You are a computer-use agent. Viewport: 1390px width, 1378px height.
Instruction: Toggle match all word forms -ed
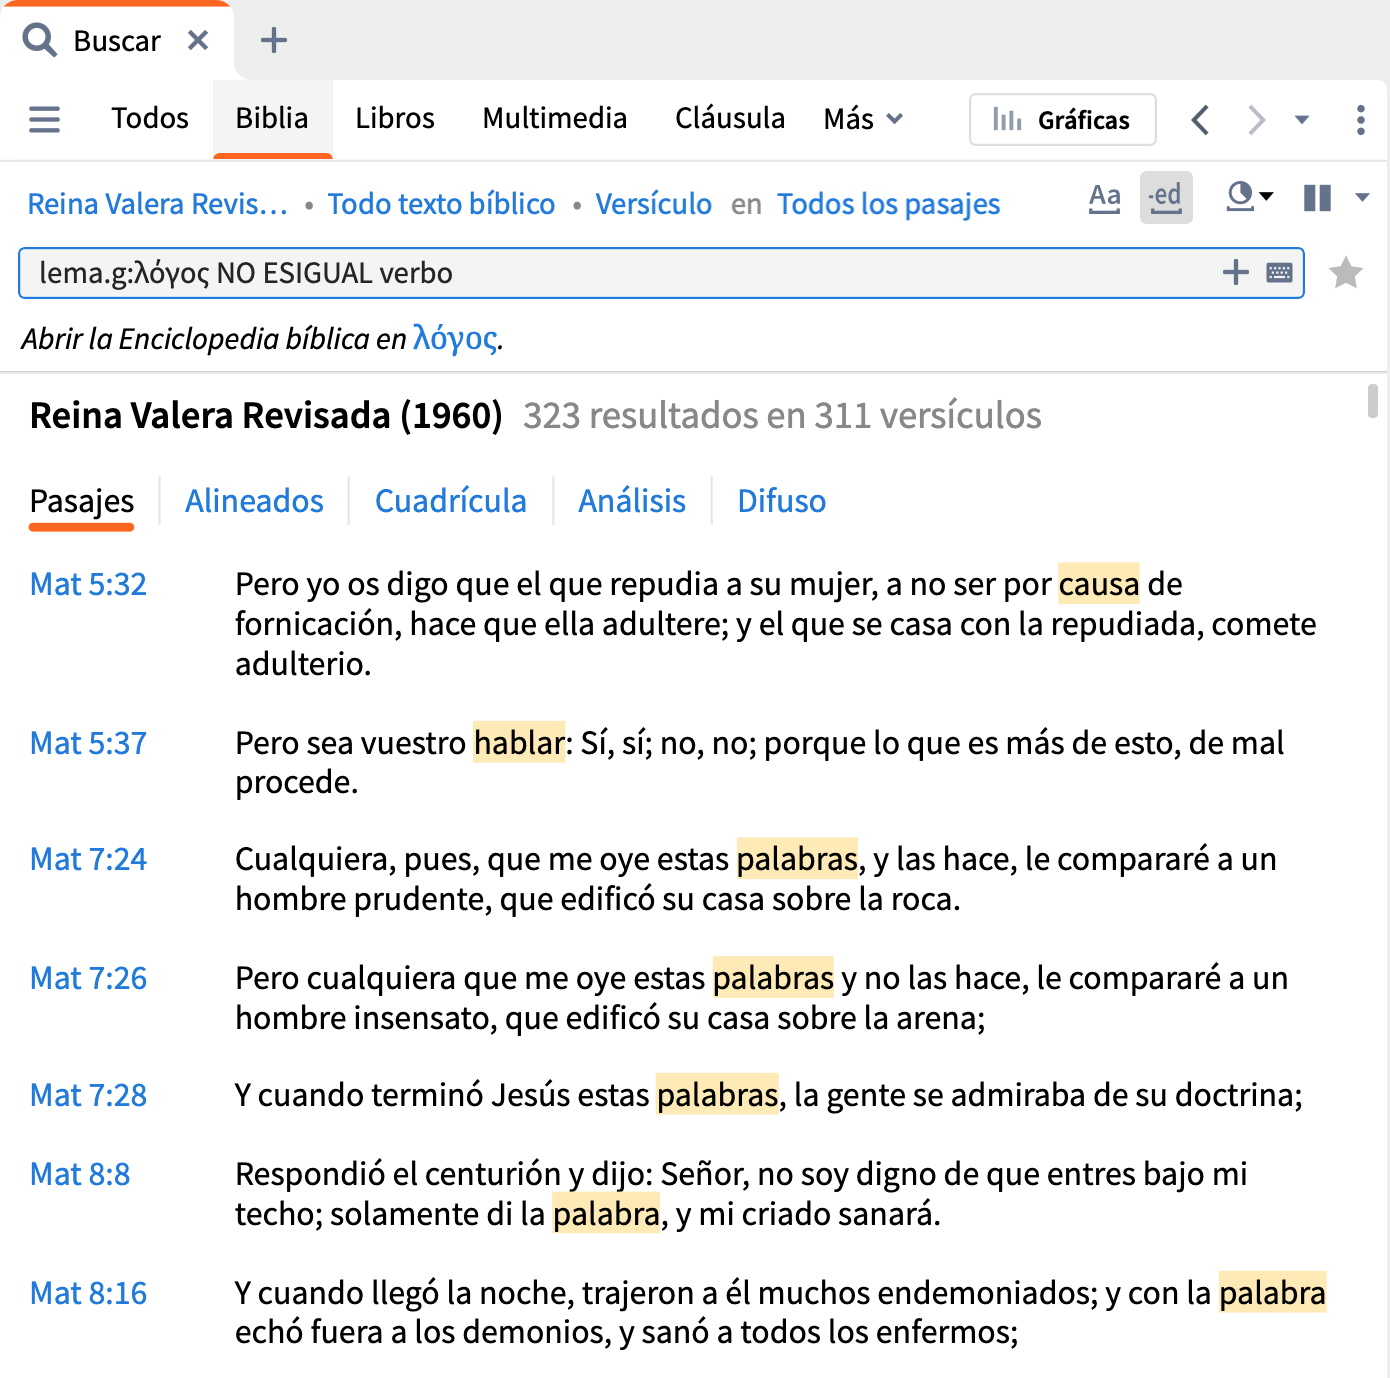tap(1166, 197)
